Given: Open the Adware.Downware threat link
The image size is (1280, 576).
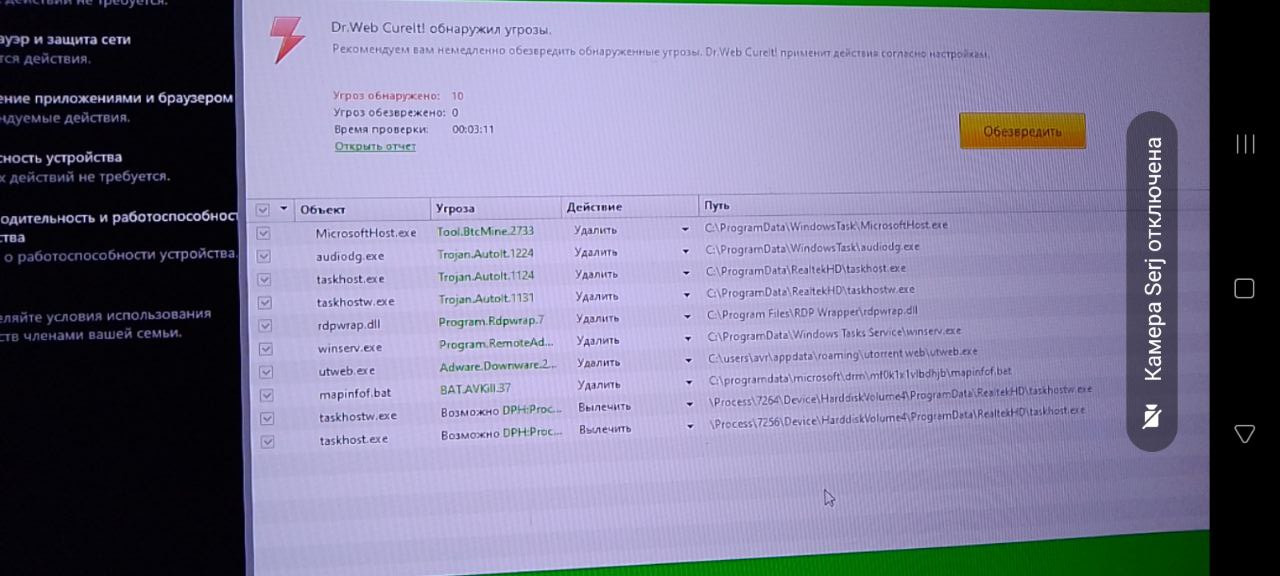Looking at the screenshot, I should pyautogui.click(x=498, y=366).
